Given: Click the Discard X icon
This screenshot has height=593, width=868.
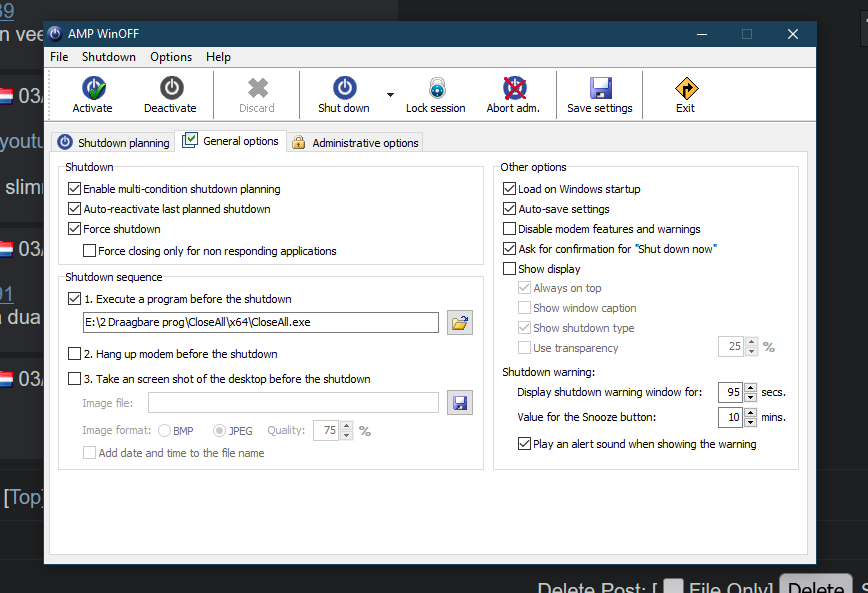Looking at the screenshot, I should (257, 88).
